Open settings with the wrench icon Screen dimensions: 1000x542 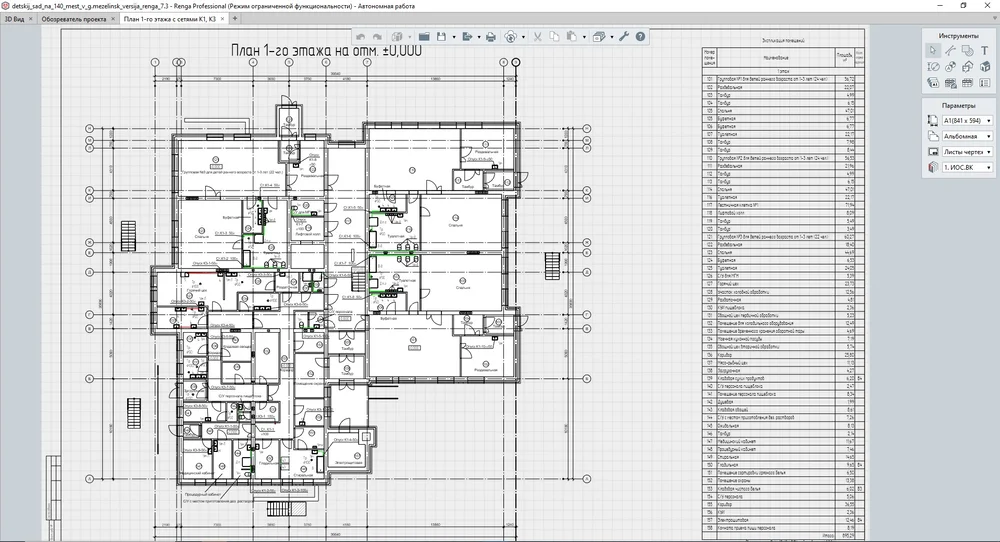coord(624,37)
